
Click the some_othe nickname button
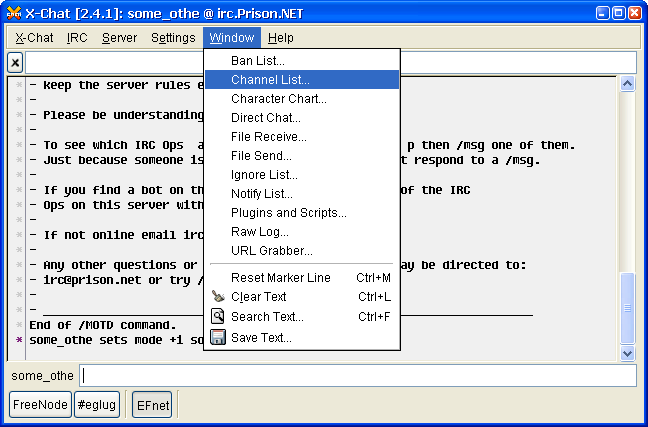click(41, 376)
